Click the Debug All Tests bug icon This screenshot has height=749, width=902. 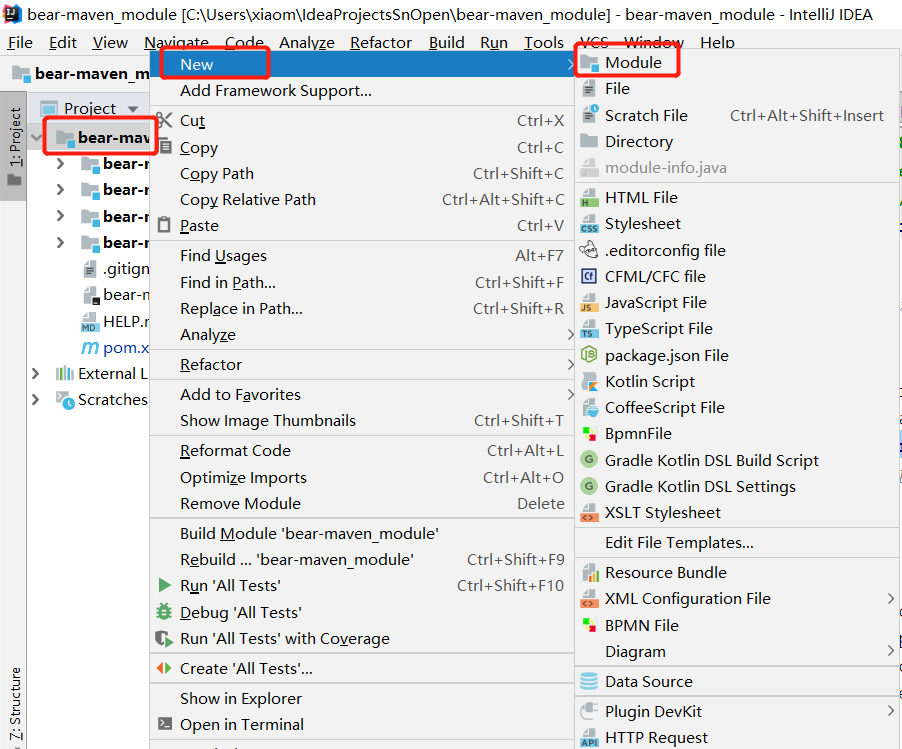coord(165,612)
